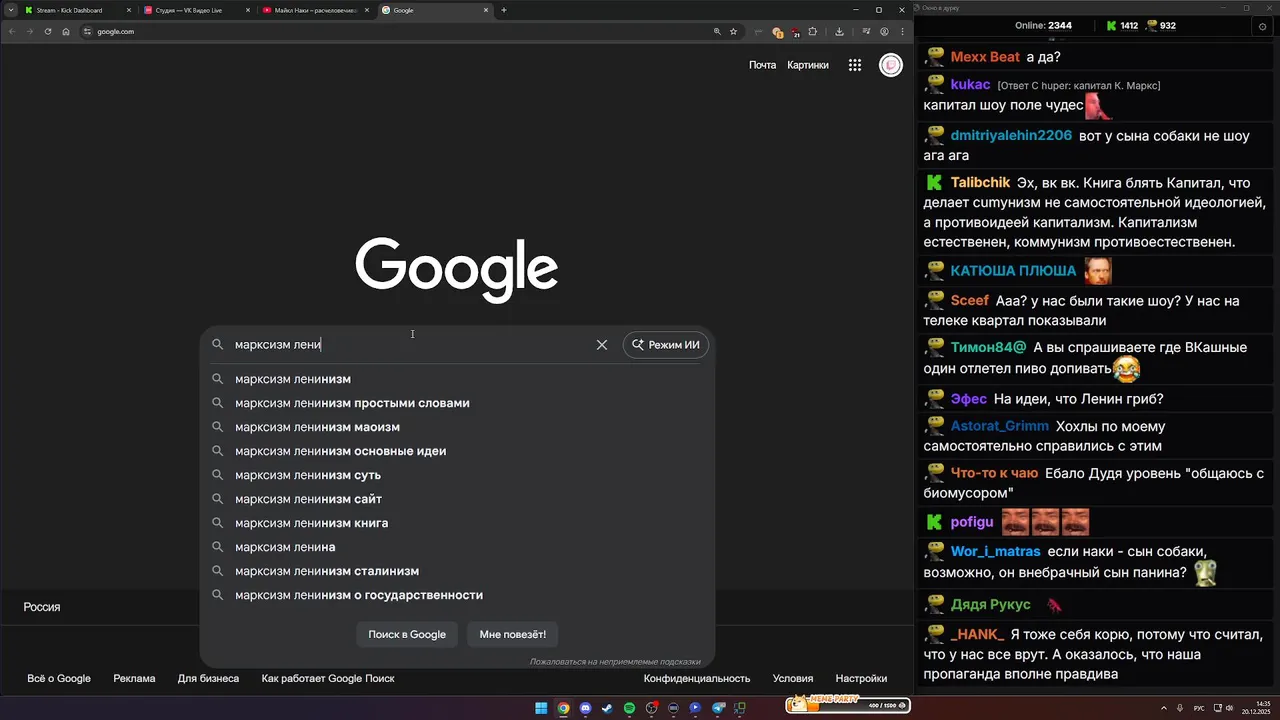This screenshot has width=1280, height=720.
Task: Open Всё о Google footer link
Action: 59,678
